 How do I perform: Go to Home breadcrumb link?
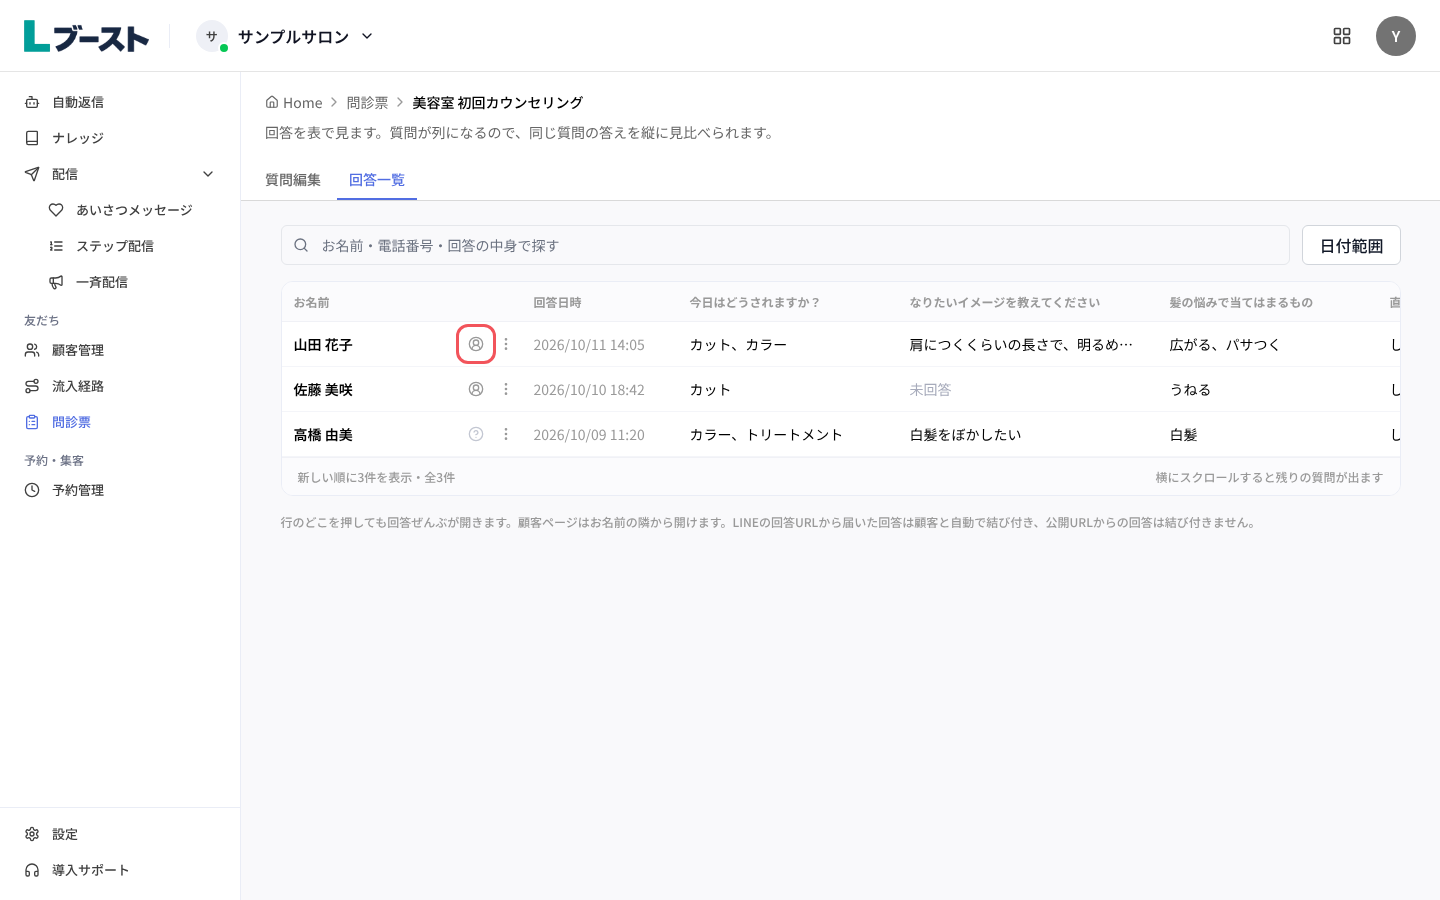point(294,102)
